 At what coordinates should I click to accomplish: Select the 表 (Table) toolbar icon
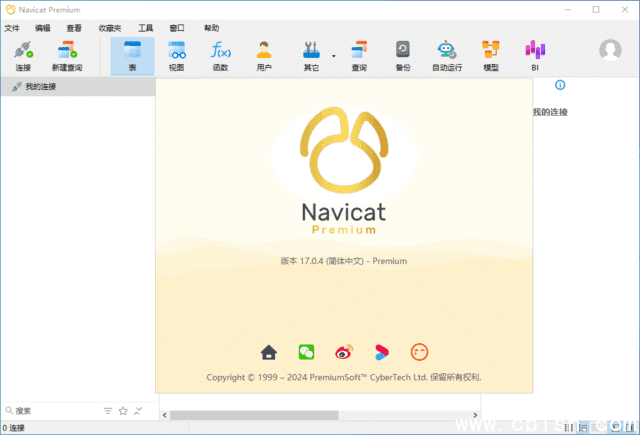tap(132, 55)
